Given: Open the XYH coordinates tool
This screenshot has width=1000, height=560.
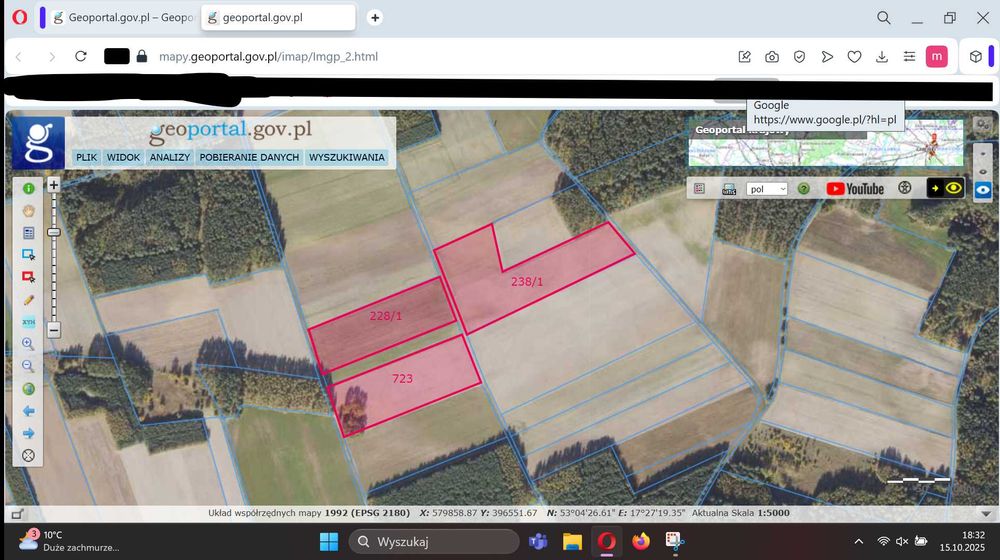Looking at the screenshot, I should [28, 321].
